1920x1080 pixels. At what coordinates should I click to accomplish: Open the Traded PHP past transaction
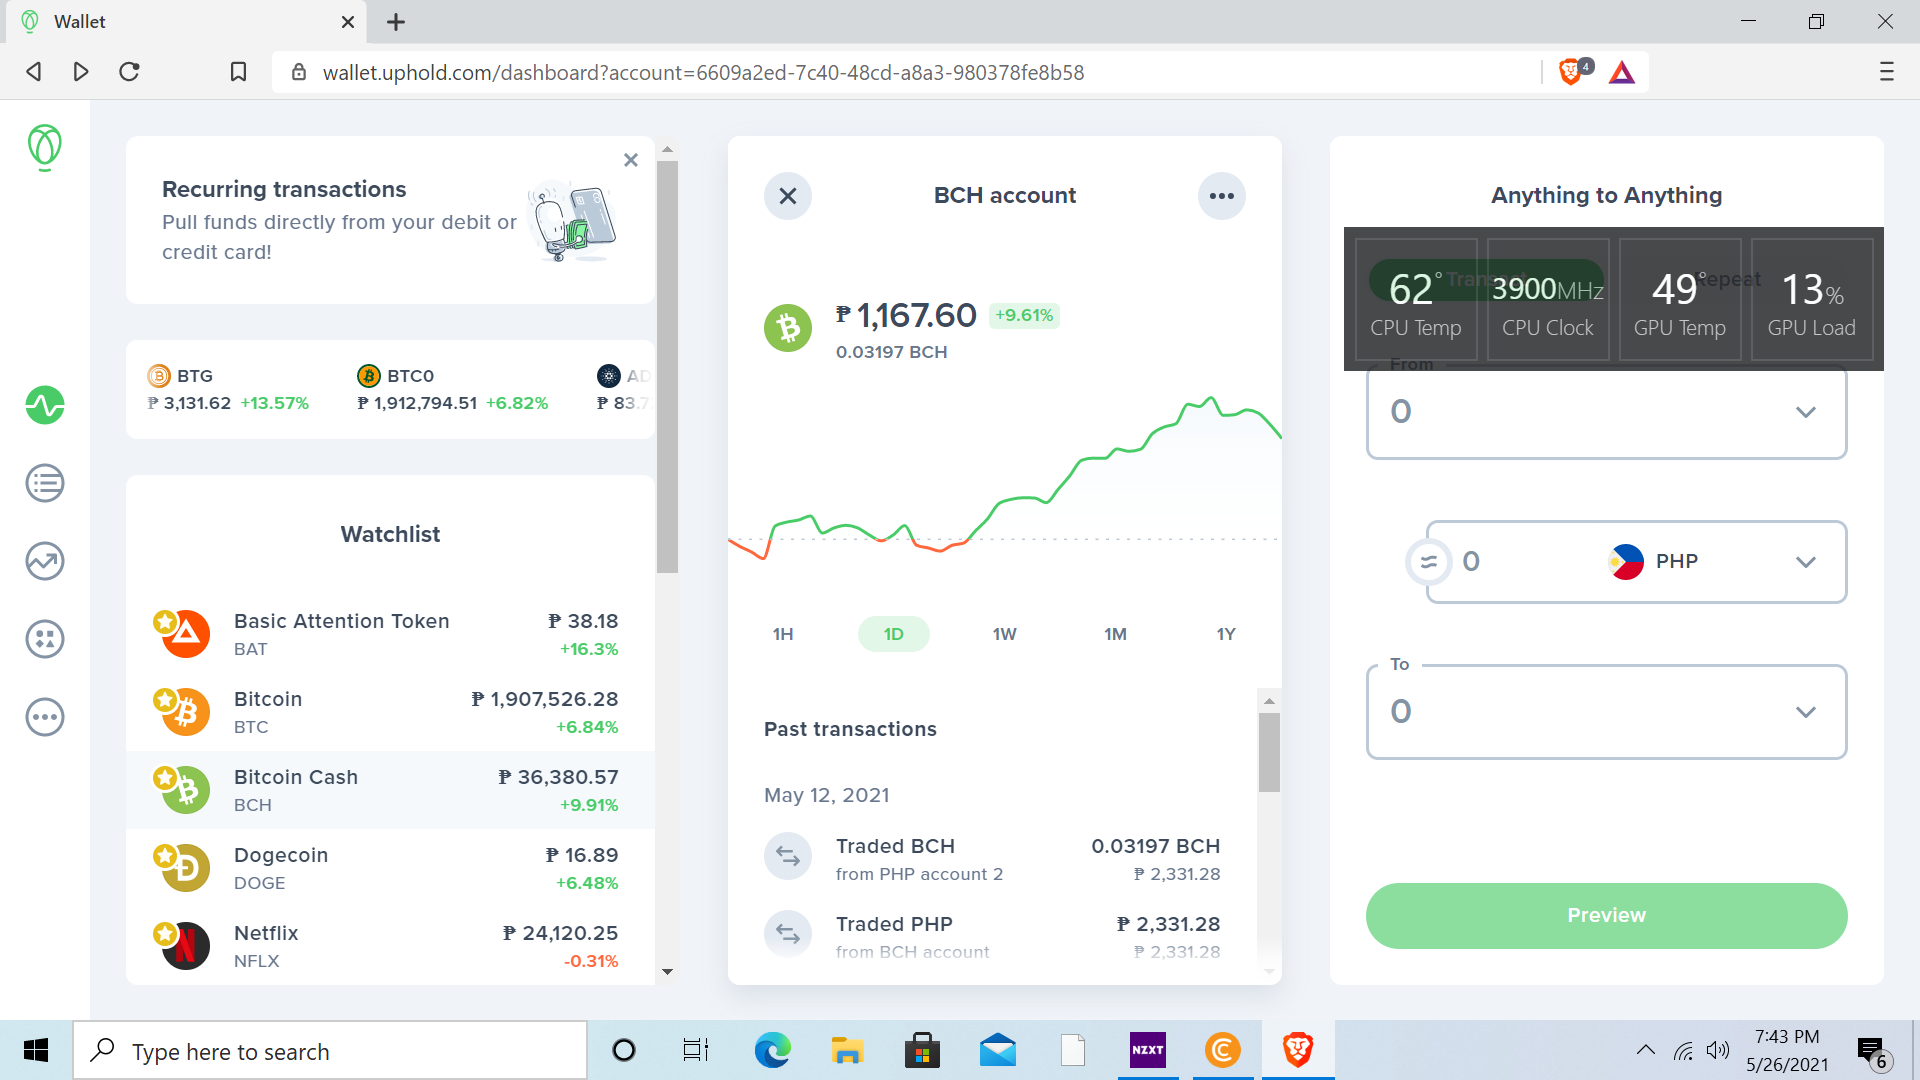(992, 937)
